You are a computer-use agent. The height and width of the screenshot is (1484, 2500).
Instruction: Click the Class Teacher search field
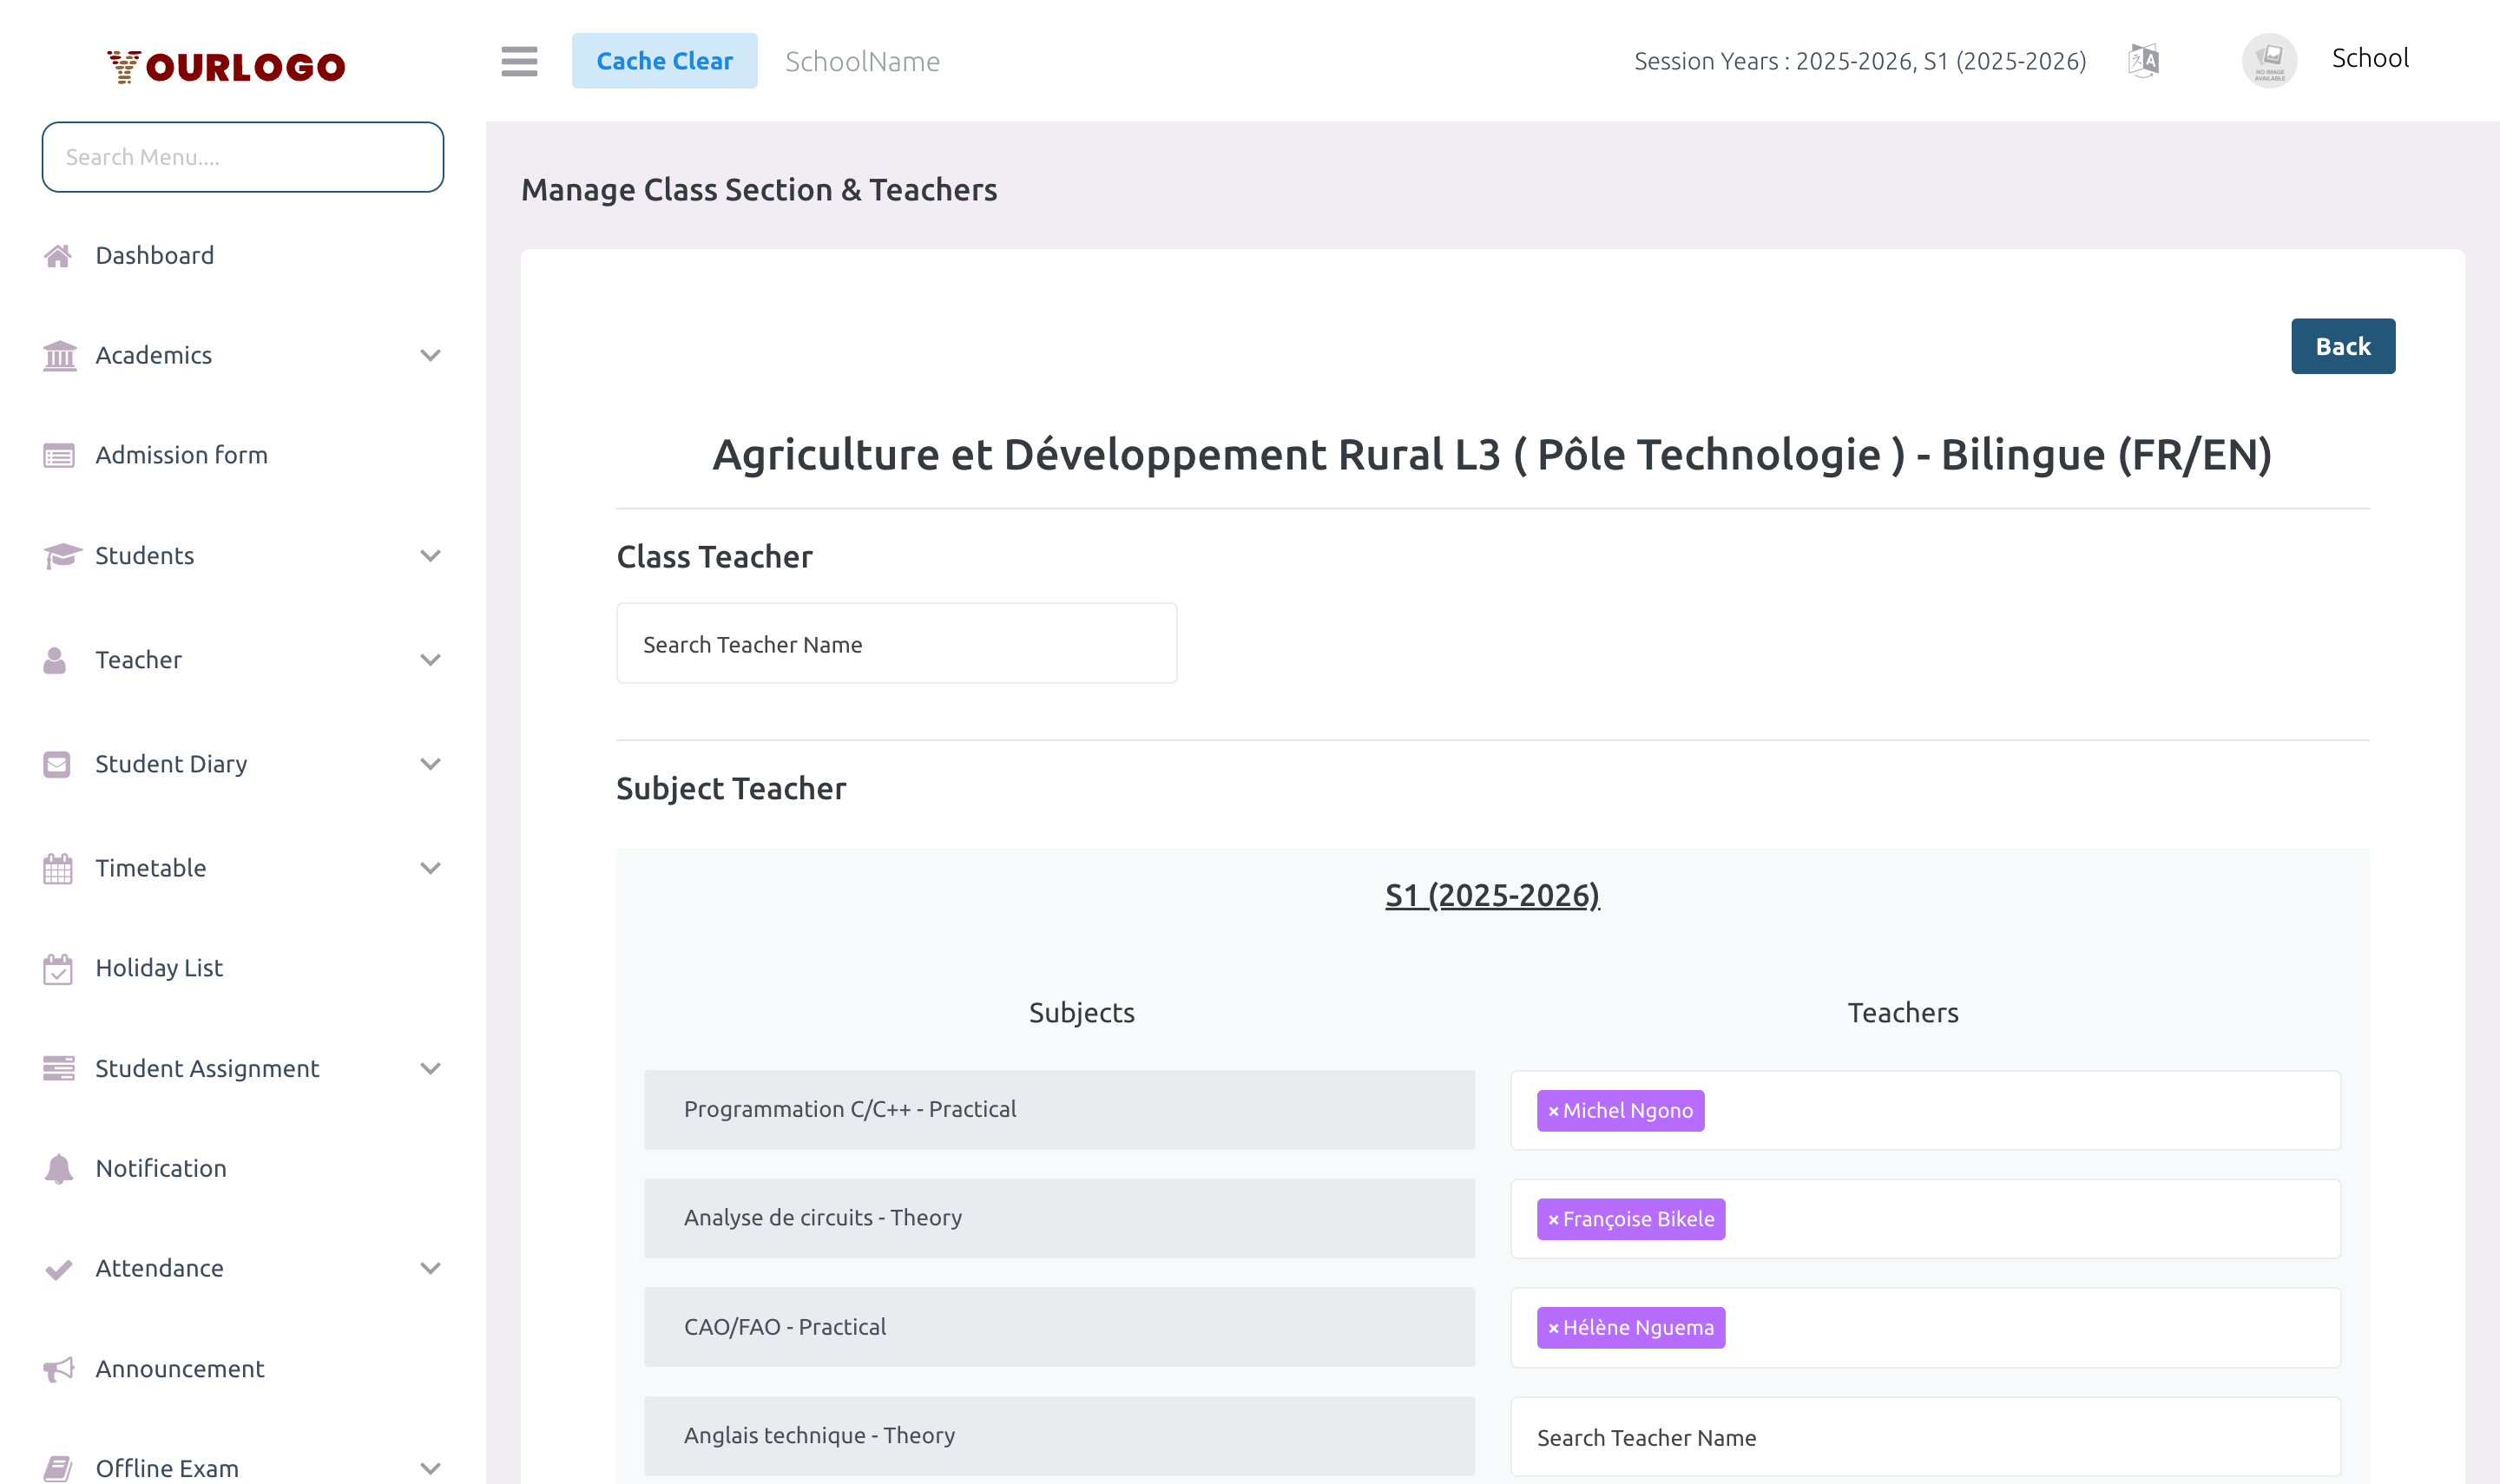(x=896, y=643)
